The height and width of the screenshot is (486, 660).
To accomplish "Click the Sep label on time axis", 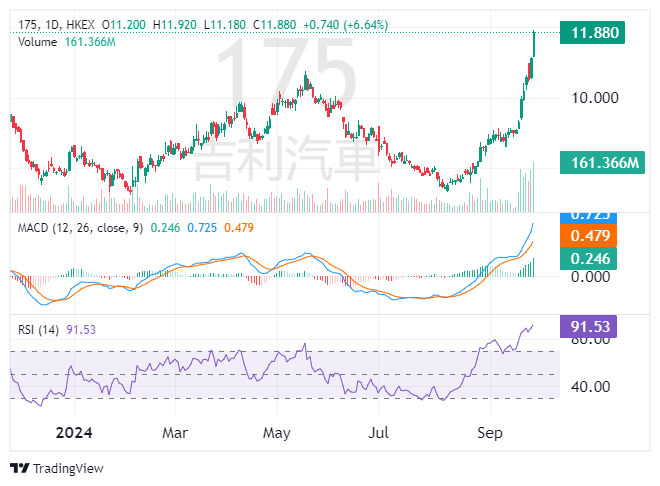I will coord(490,435).
